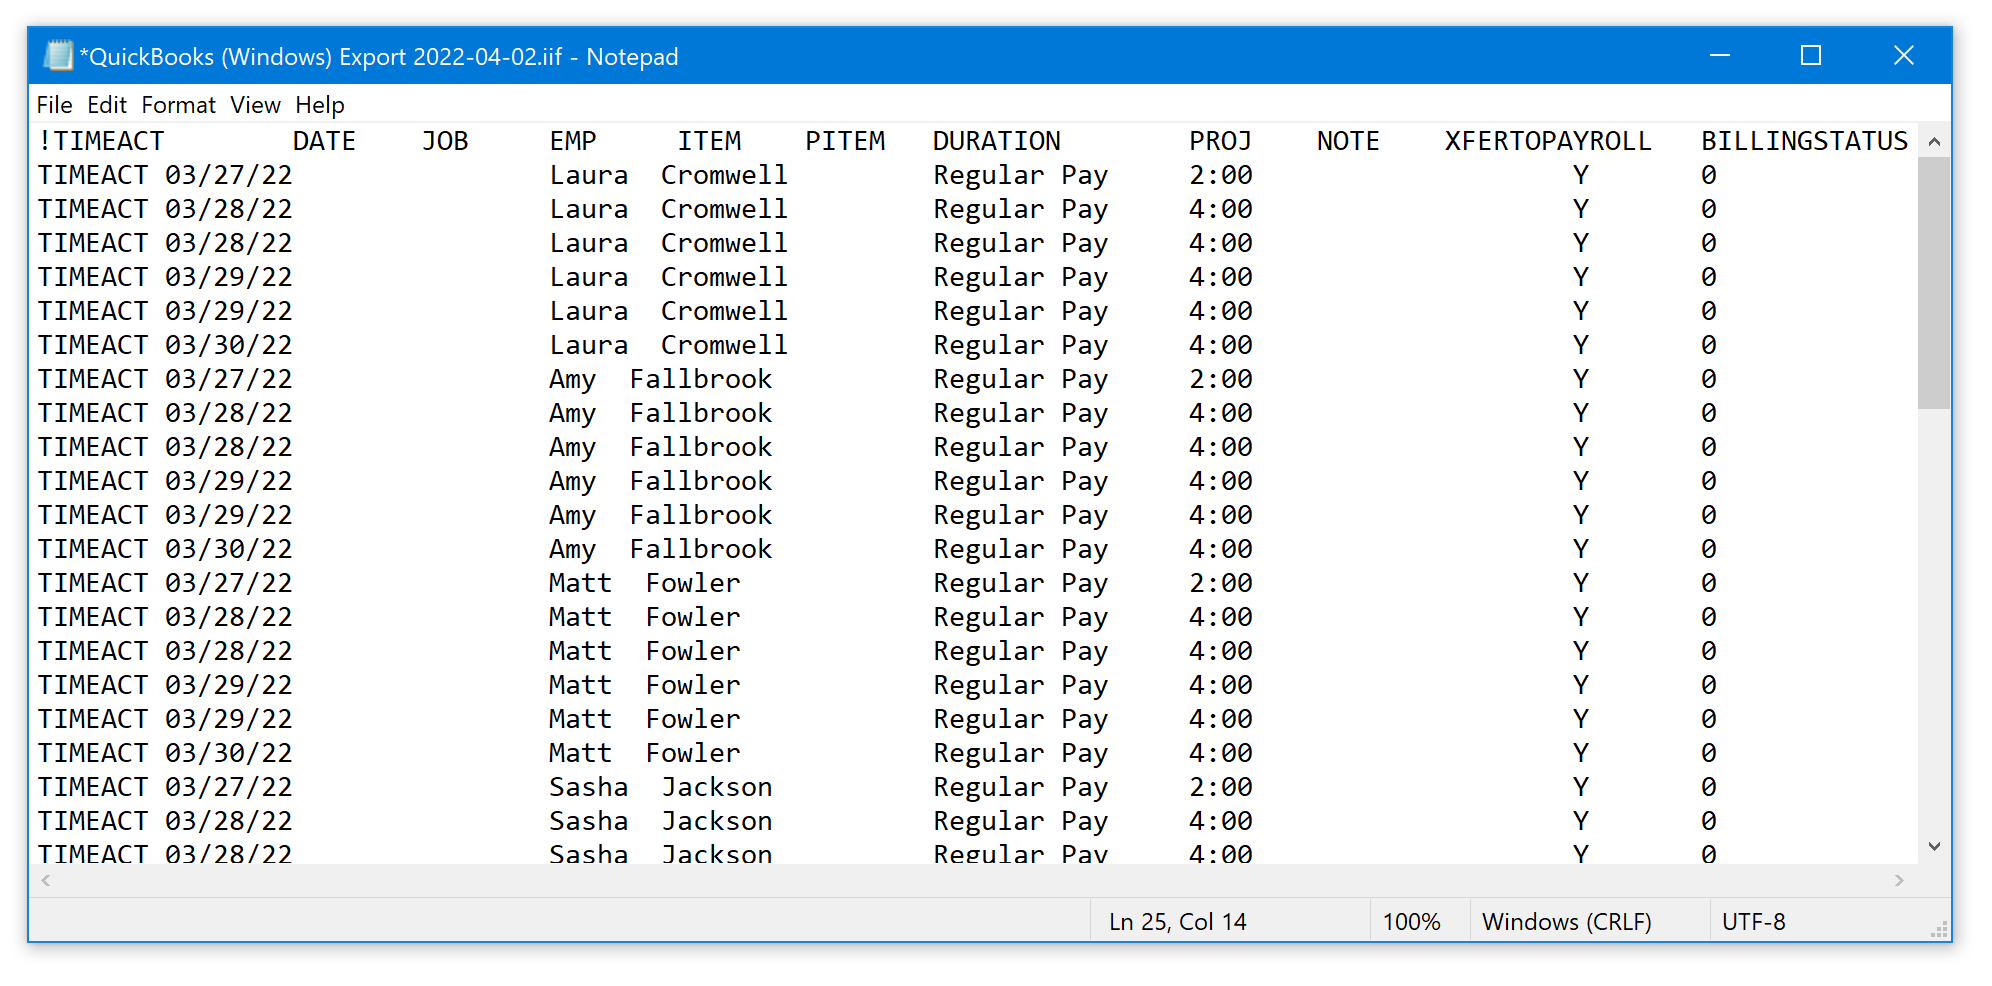The image size is (1992, 986).
Task: Click '2:00' in Amy Fallbrook's 03/27/22 row
Action: [1221, 379]
